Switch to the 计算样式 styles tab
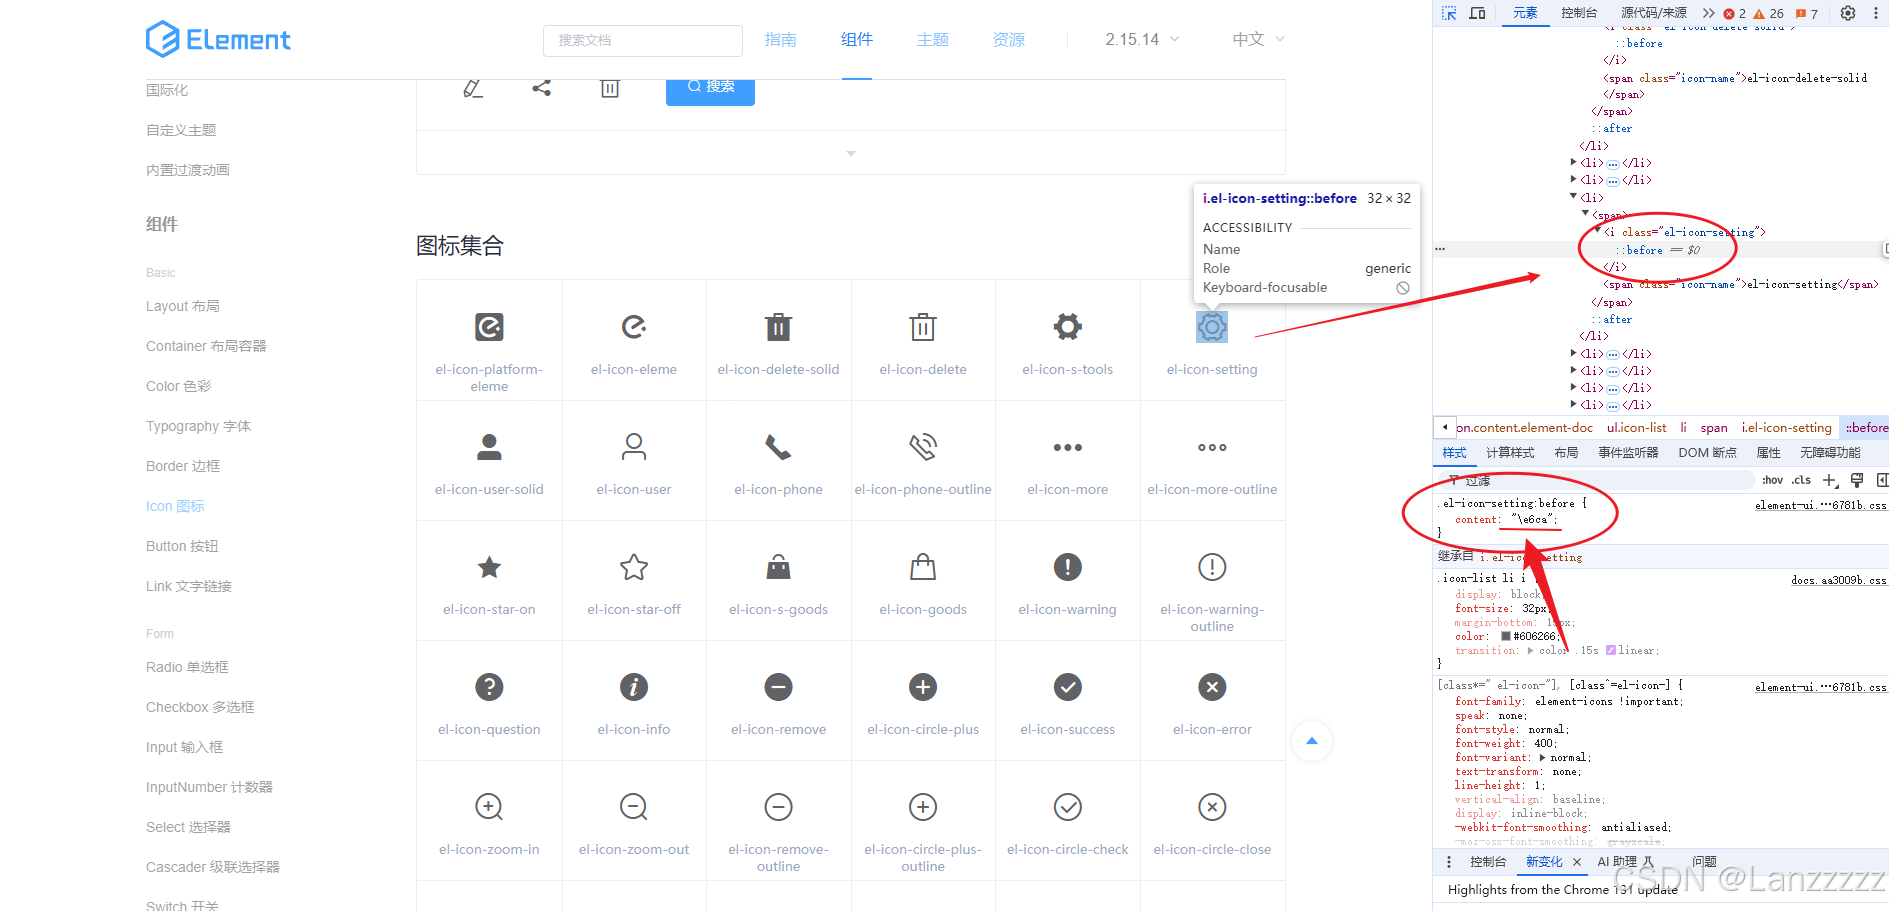The image size is (1889, 911). [x=1510, y=452]
